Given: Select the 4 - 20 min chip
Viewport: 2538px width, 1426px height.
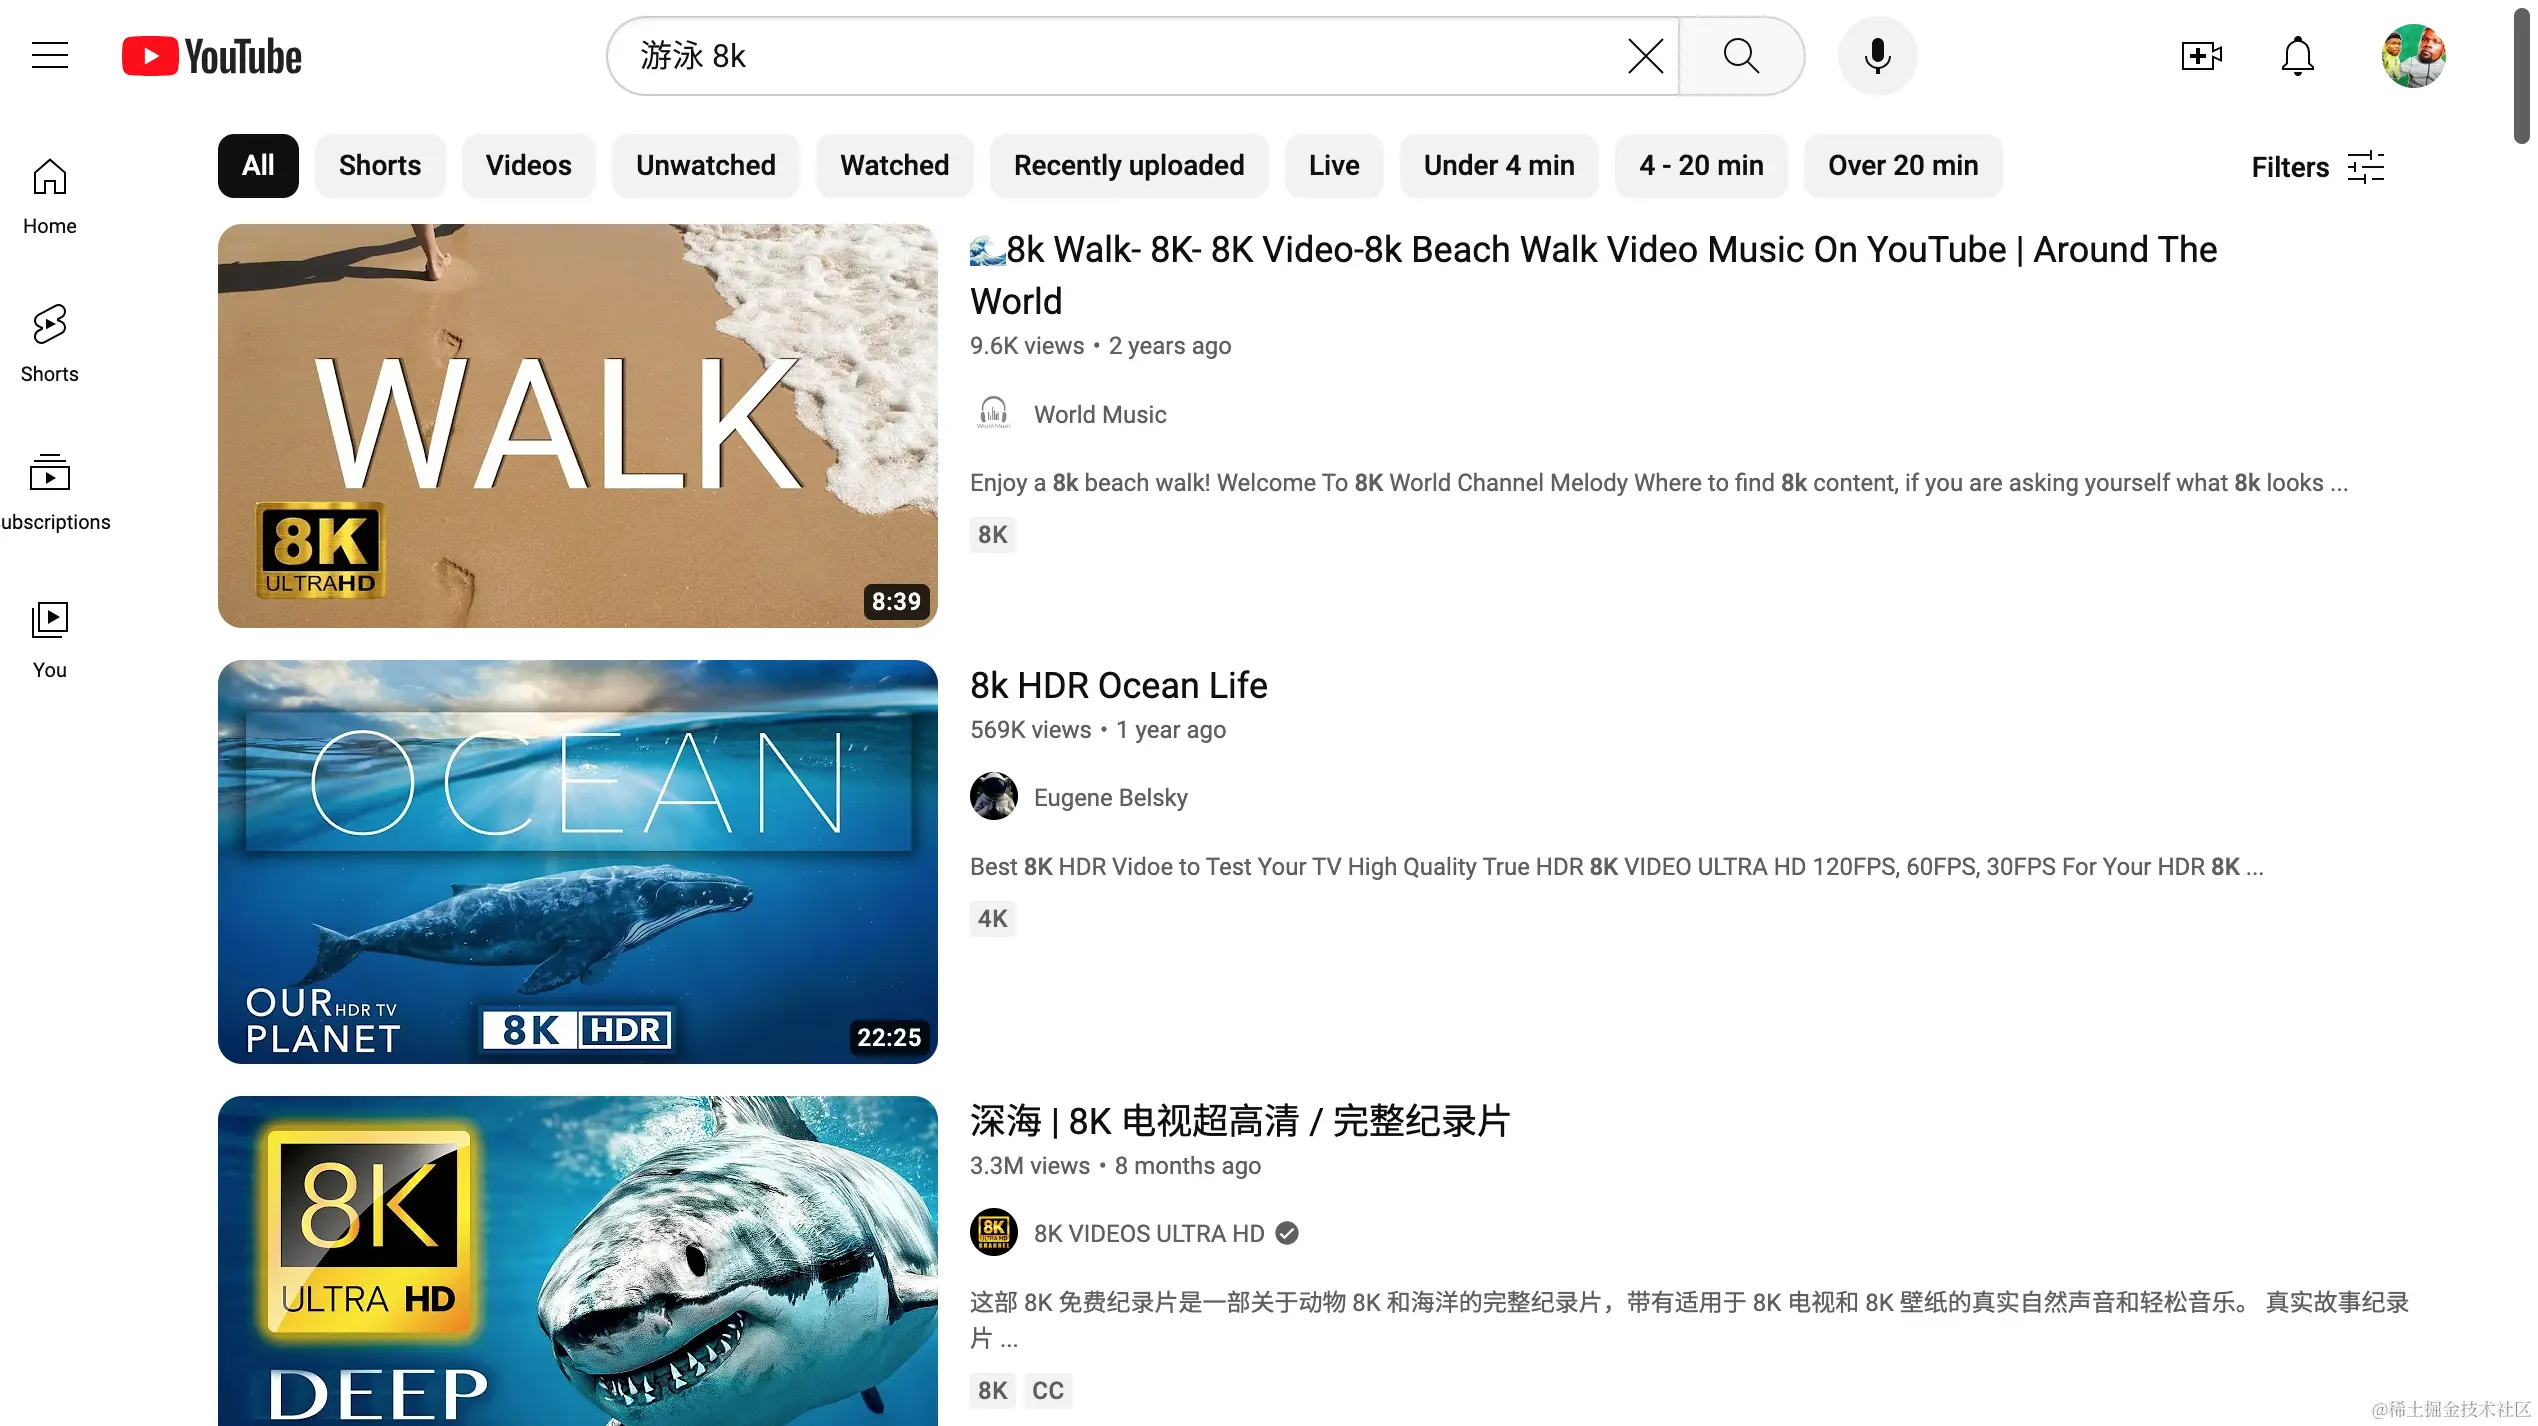Looking at the screenshot, I should click(x=1701, y=166).
